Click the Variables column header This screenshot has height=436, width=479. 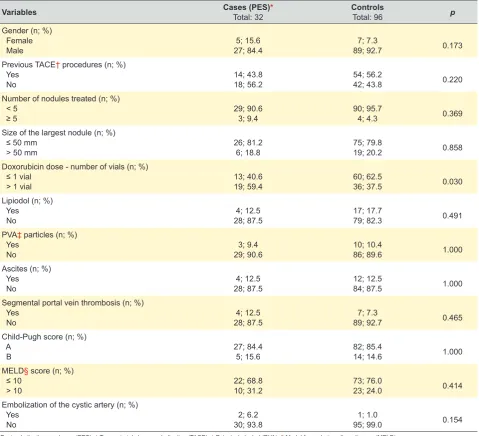[x=19, y=12]
